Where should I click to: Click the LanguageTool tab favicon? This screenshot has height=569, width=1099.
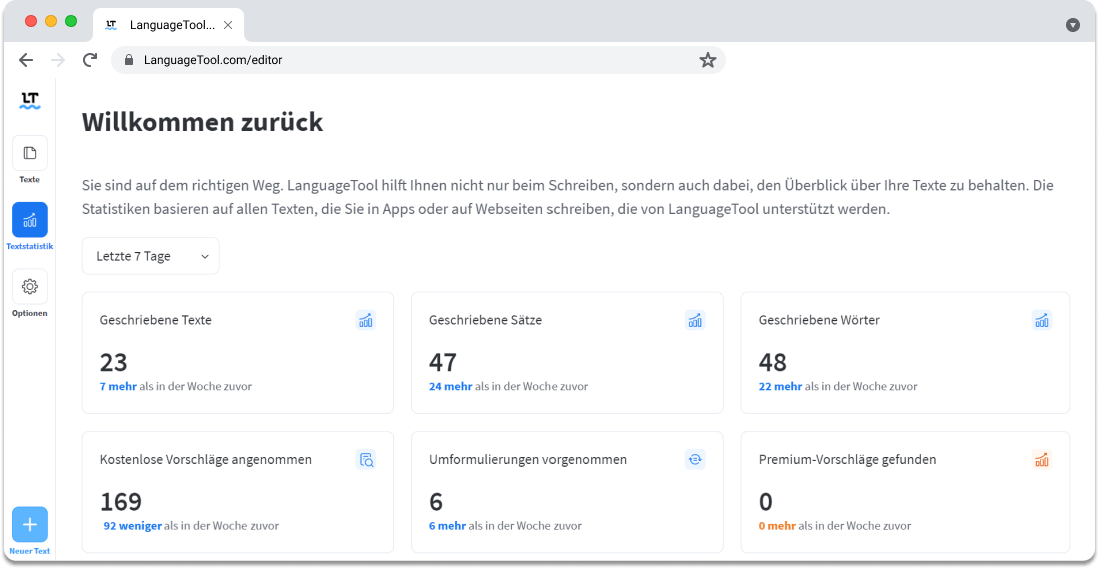click(111, 25)
